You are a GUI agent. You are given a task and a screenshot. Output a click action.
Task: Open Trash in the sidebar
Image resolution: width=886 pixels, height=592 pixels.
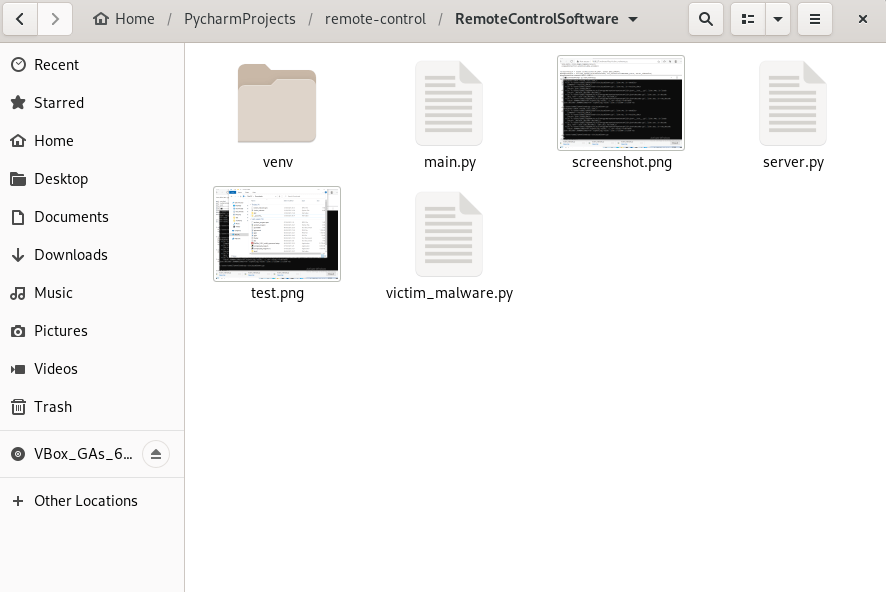click(53, 407)
